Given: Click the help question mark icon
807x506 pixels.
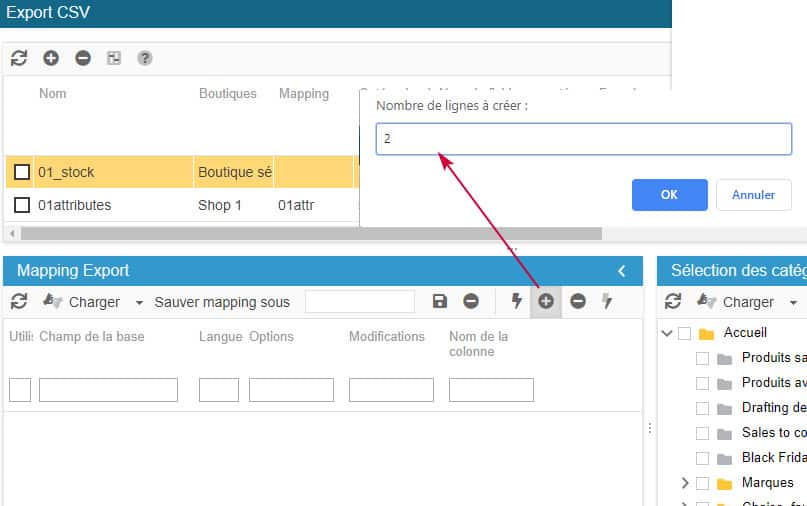Looking at the screenshot, I should (145, 58).
